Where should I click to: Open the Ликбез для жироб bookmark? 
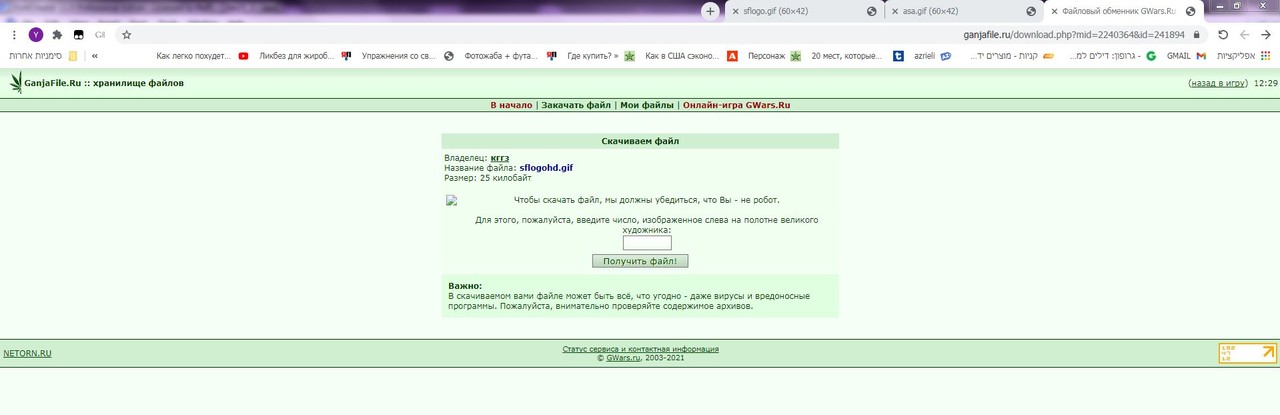(x=305, y=56)
